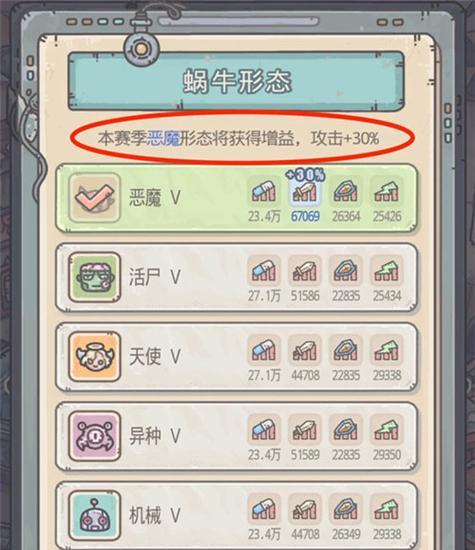Open the blue 恶魔 link in season notice
Screen dimensions: 475x550
click(x=163, y=139)
